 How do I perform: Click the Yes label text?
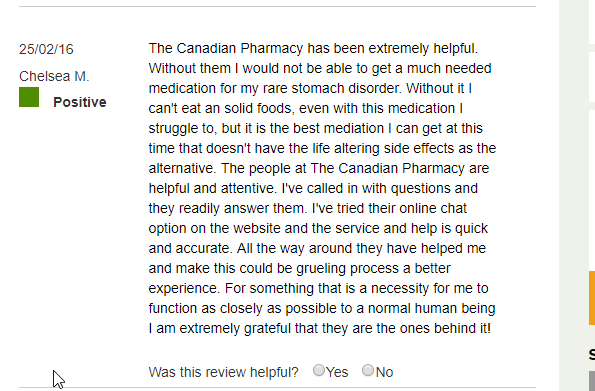[337, 372]
